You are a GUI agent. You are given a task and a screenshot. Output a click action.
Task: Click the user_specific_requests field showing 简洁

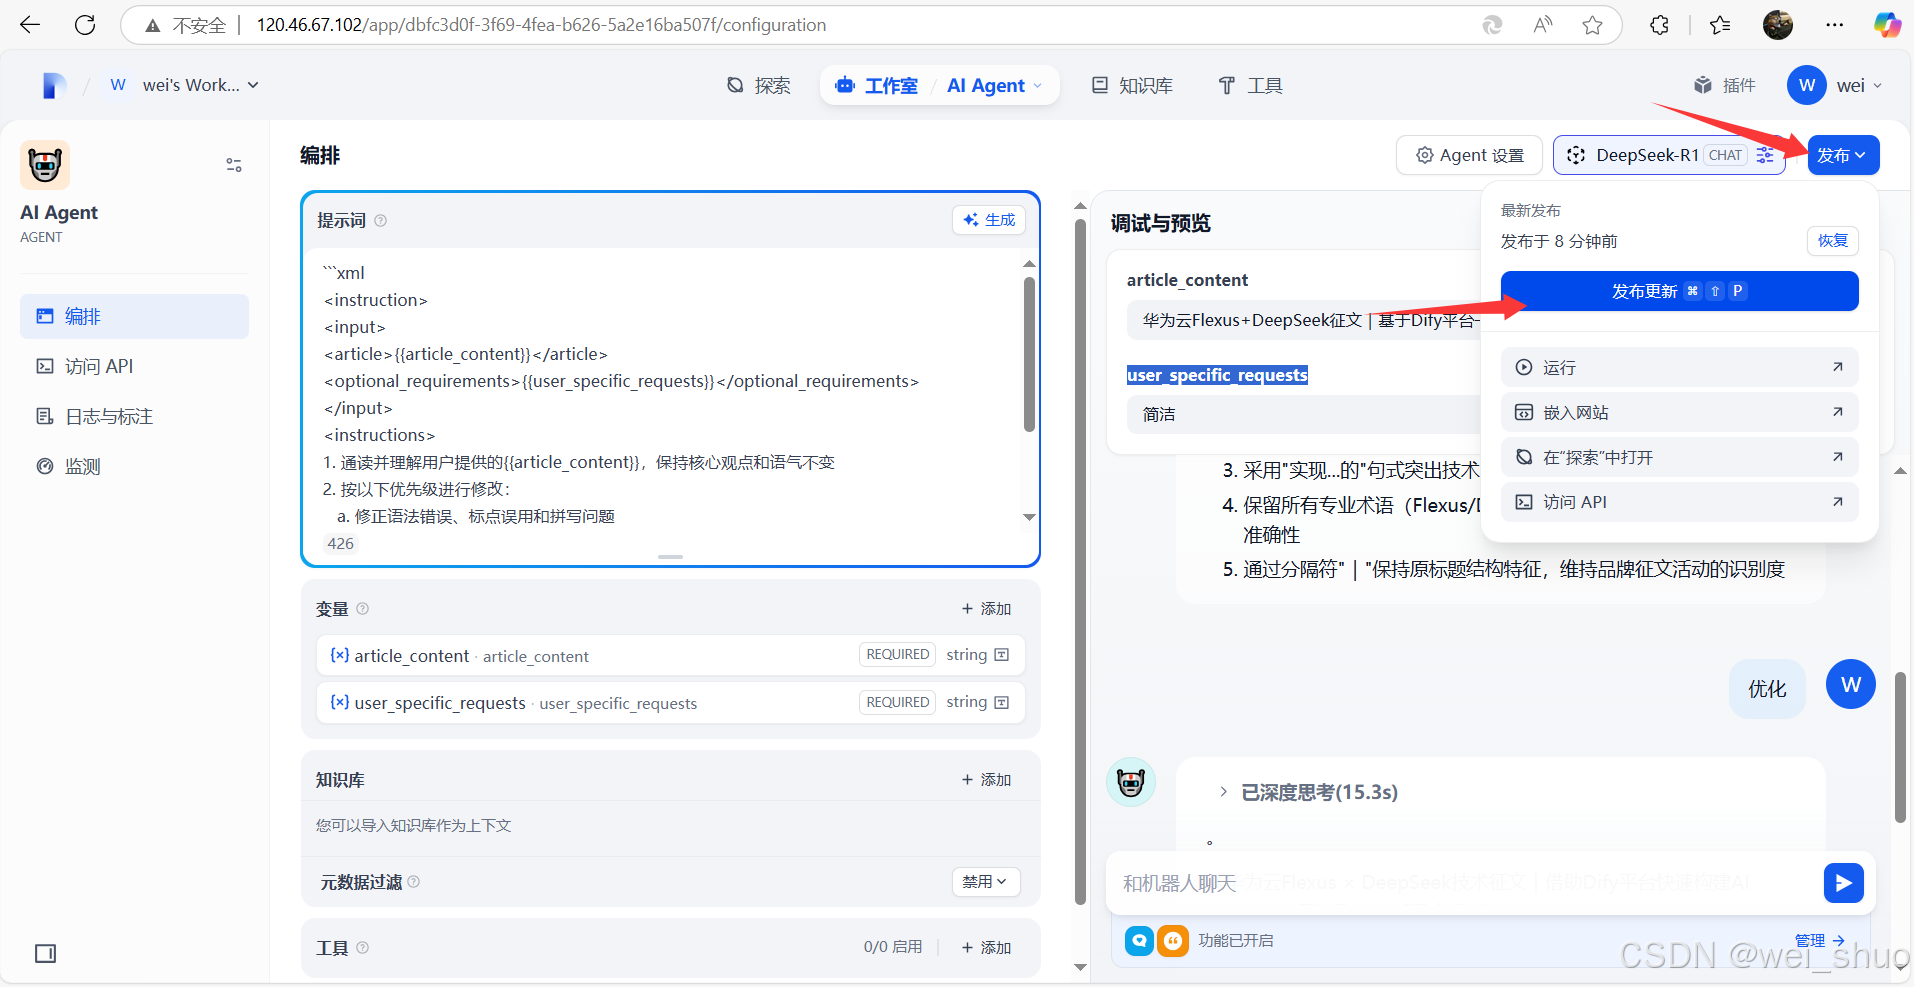tap(1303, 414)
